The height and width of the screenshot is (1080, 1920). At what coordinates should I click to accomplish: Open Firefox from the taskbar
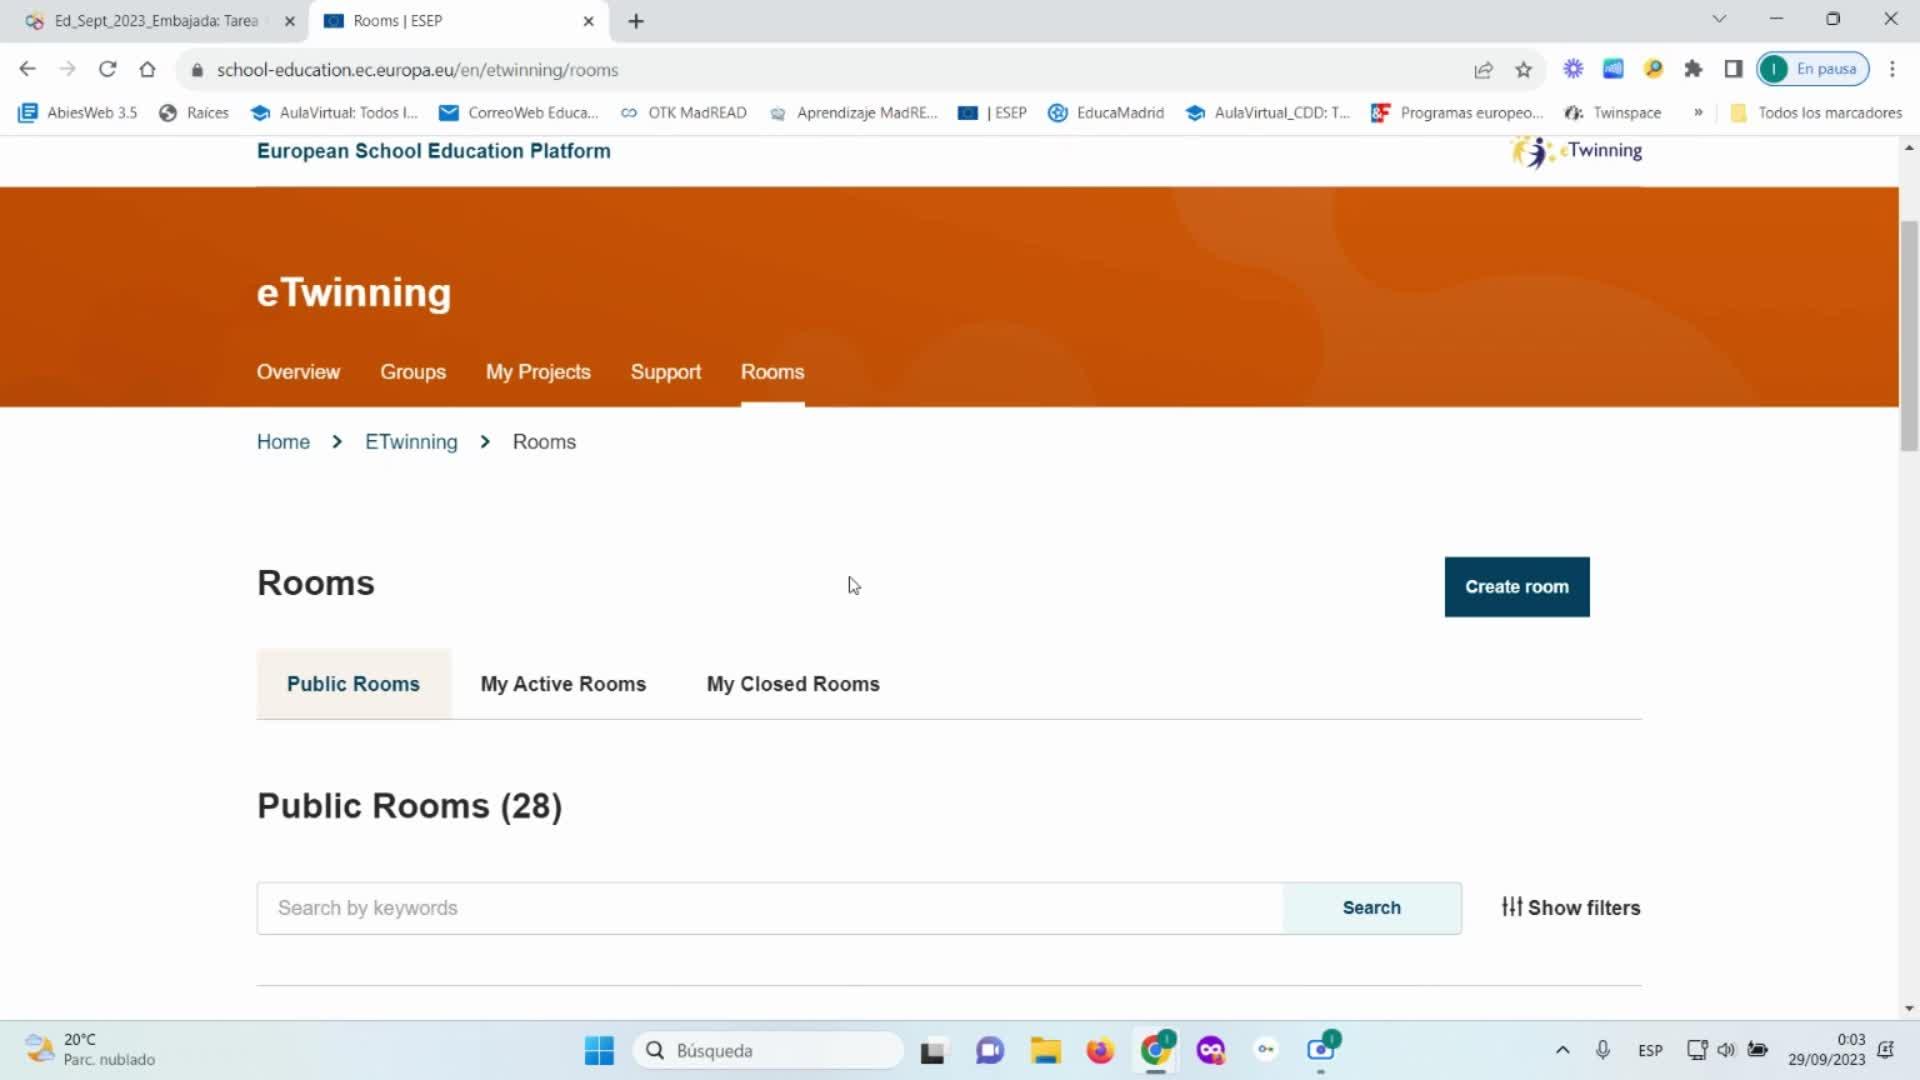click(1100, 1050)
